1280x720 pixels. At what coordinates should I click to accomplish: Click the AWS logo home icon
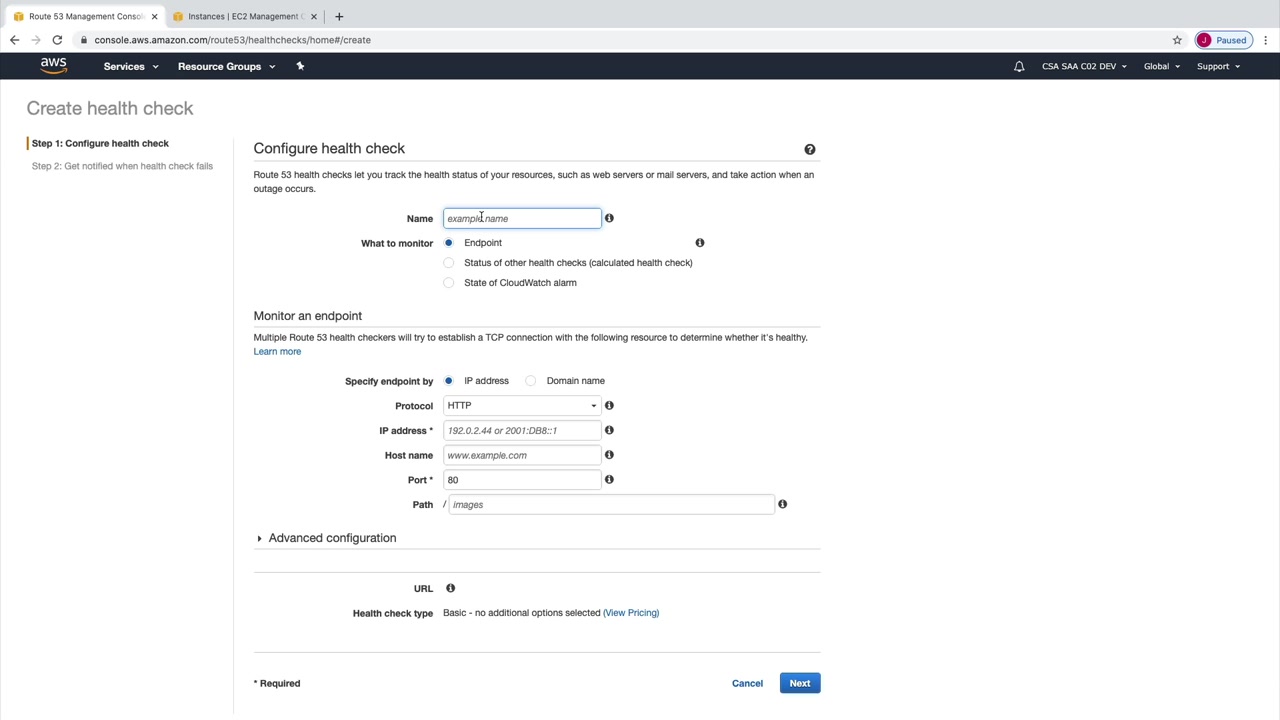[53, 66]
